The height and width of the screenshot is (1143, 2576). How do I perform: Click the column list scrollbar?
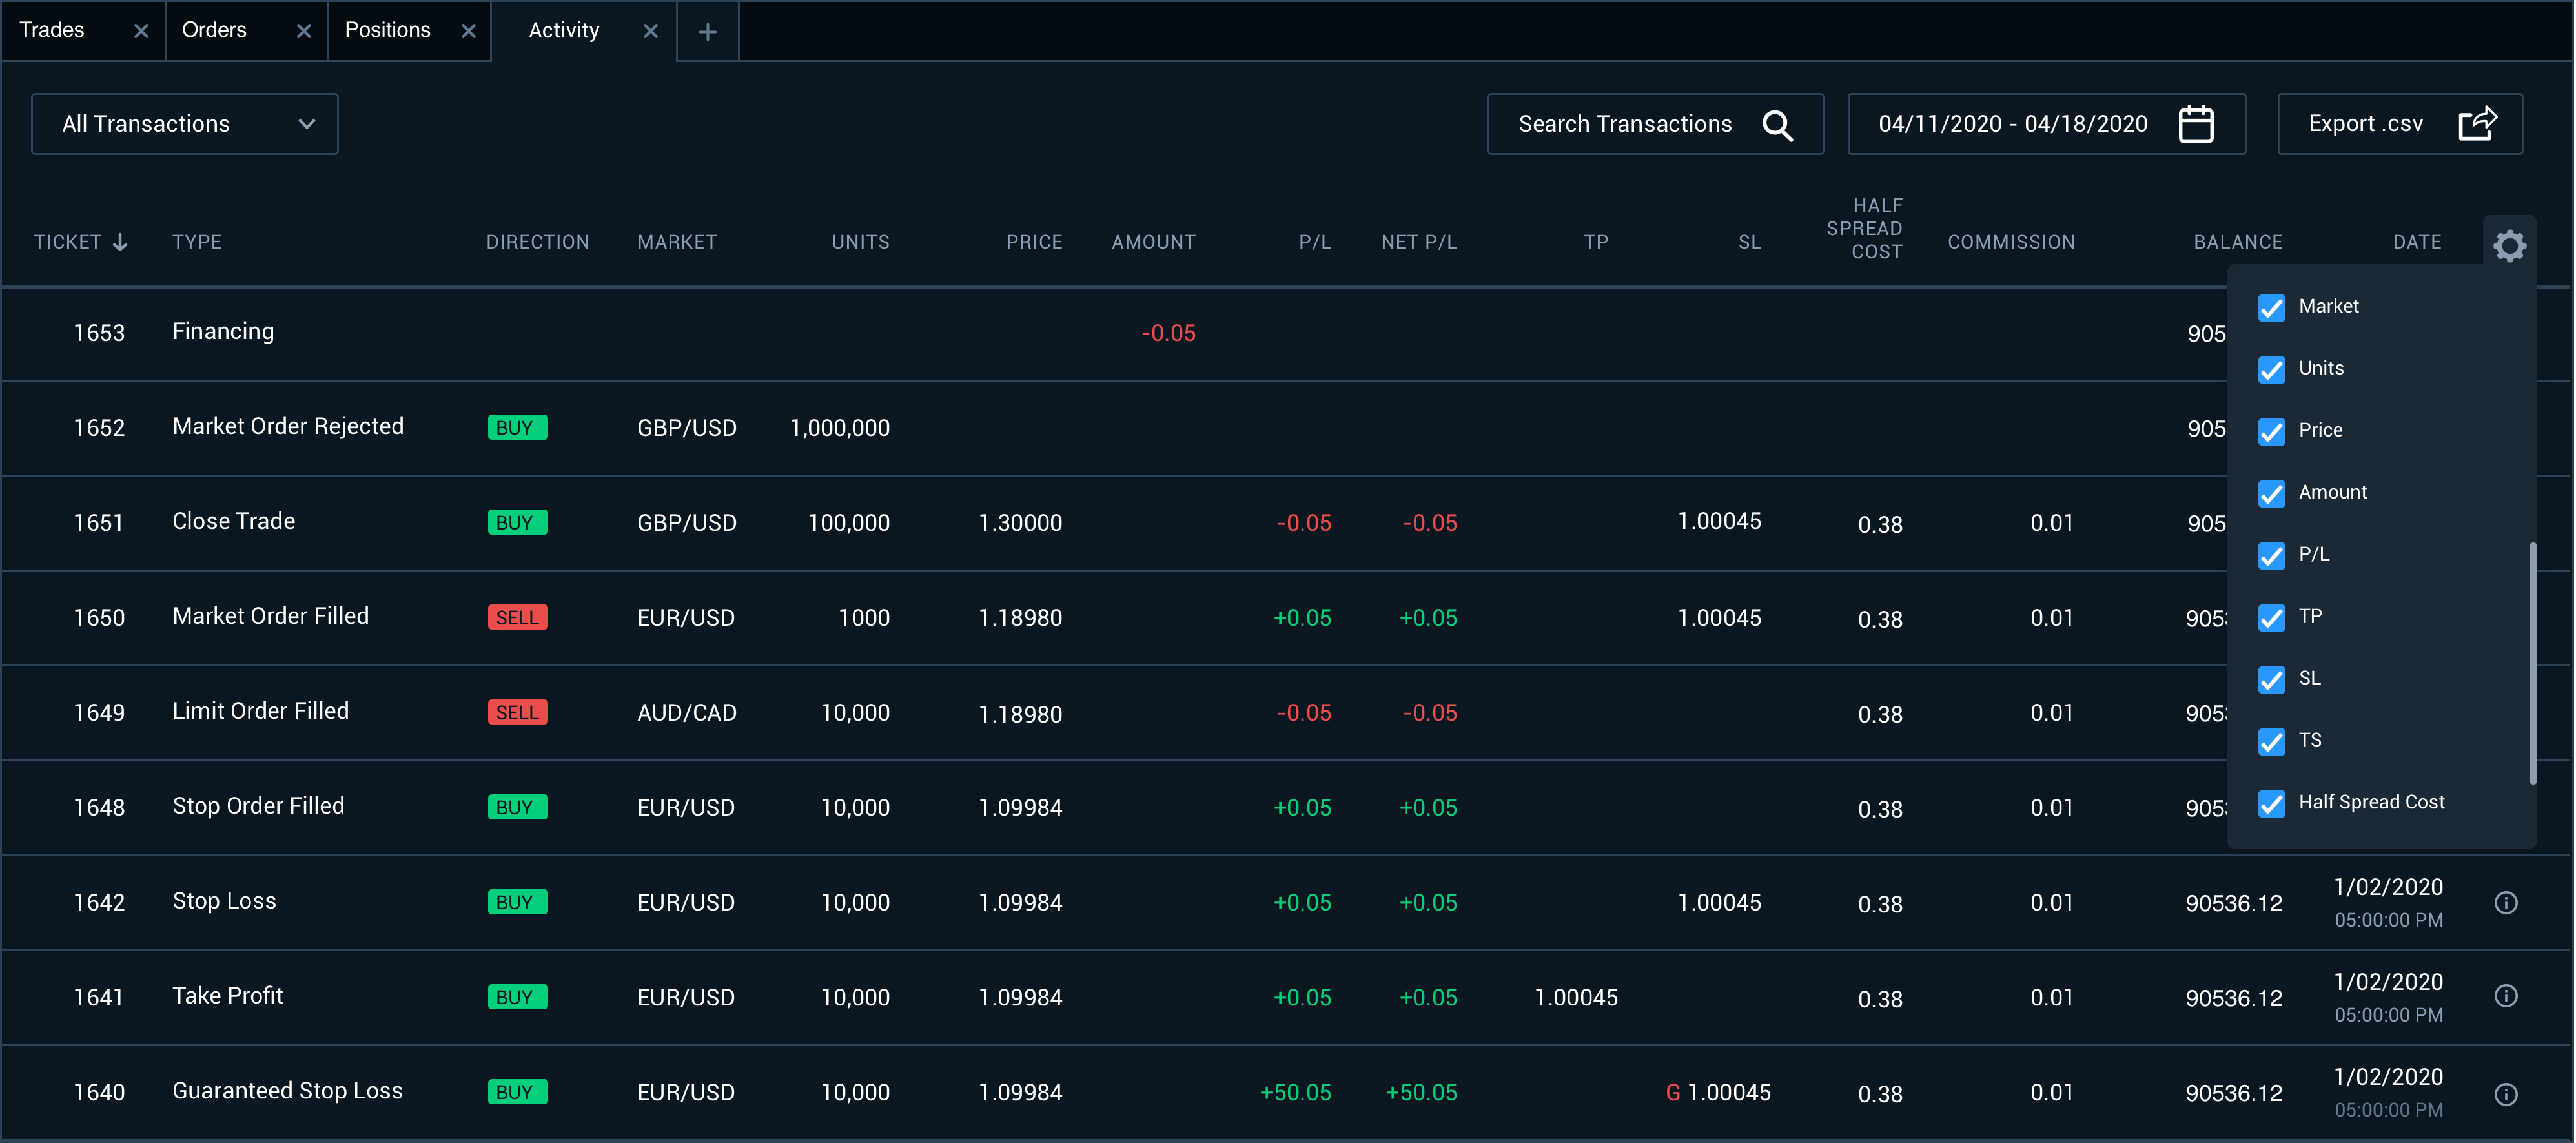[x=2532, y=664]
